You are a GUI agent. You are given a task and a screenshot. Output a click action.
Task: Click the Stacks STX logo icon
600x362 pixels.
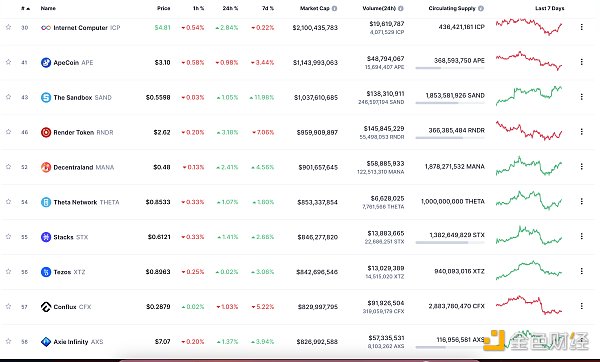(46, 237)
